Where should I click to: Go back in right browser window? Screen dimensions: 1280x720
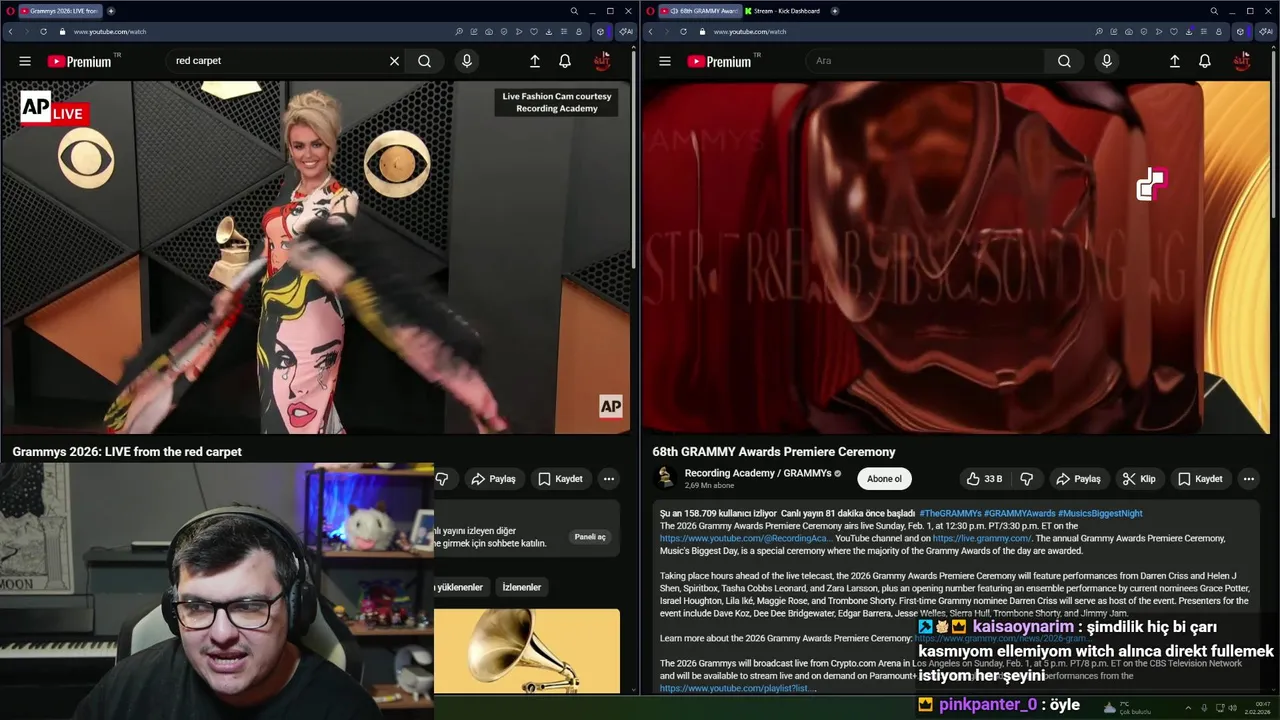click(x=650, y=31)
